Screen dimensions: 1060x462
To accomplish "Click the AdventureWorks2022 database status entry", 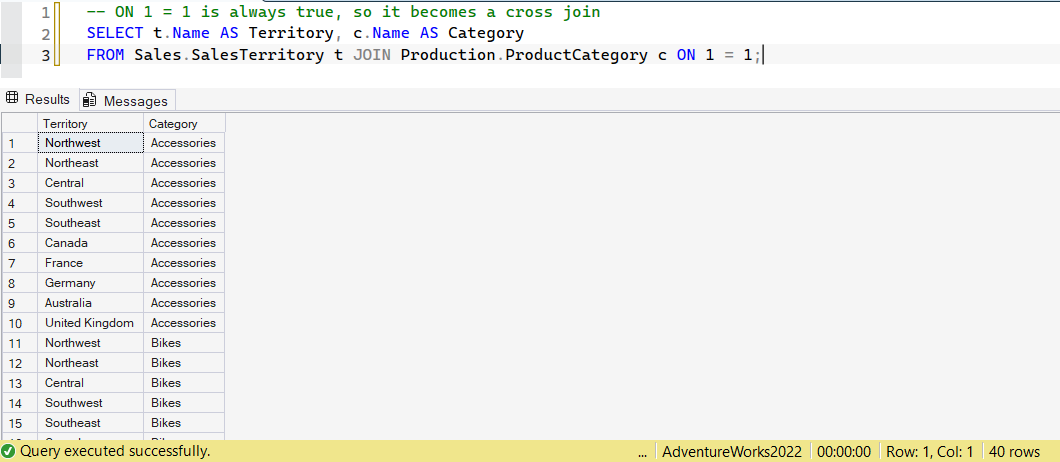I will point(732,452).
